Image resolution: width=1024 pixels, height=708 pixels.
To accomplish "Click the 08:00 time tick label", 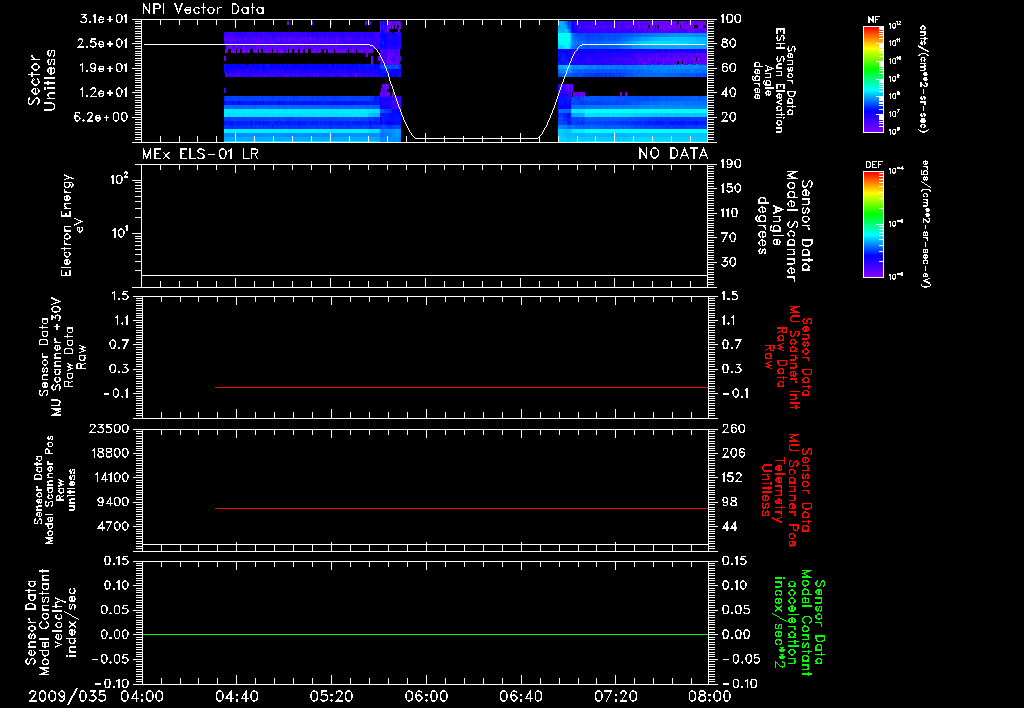I will (710, 696).
